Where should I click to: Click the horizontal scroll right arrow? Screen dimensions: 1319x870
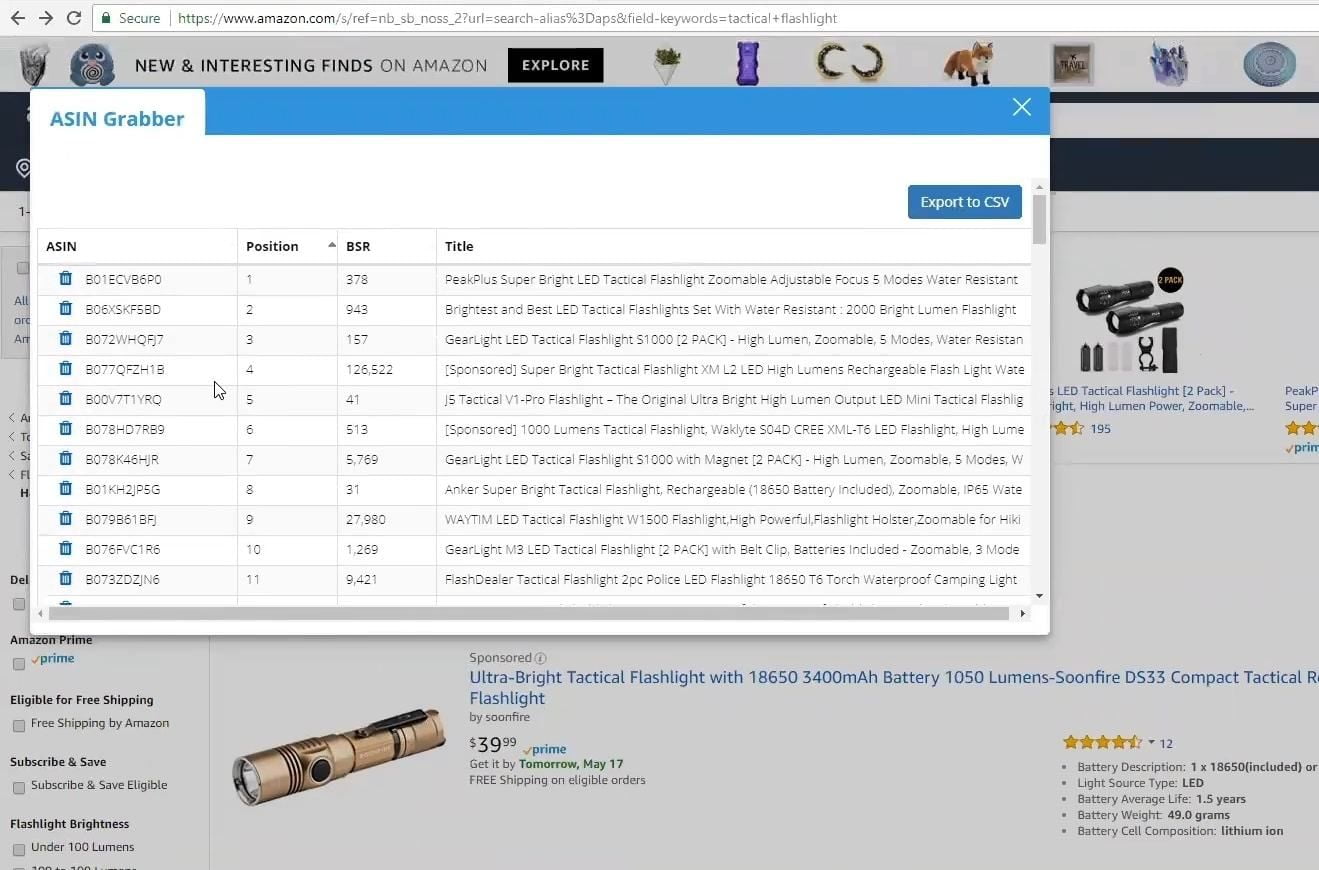(1022, 613)
